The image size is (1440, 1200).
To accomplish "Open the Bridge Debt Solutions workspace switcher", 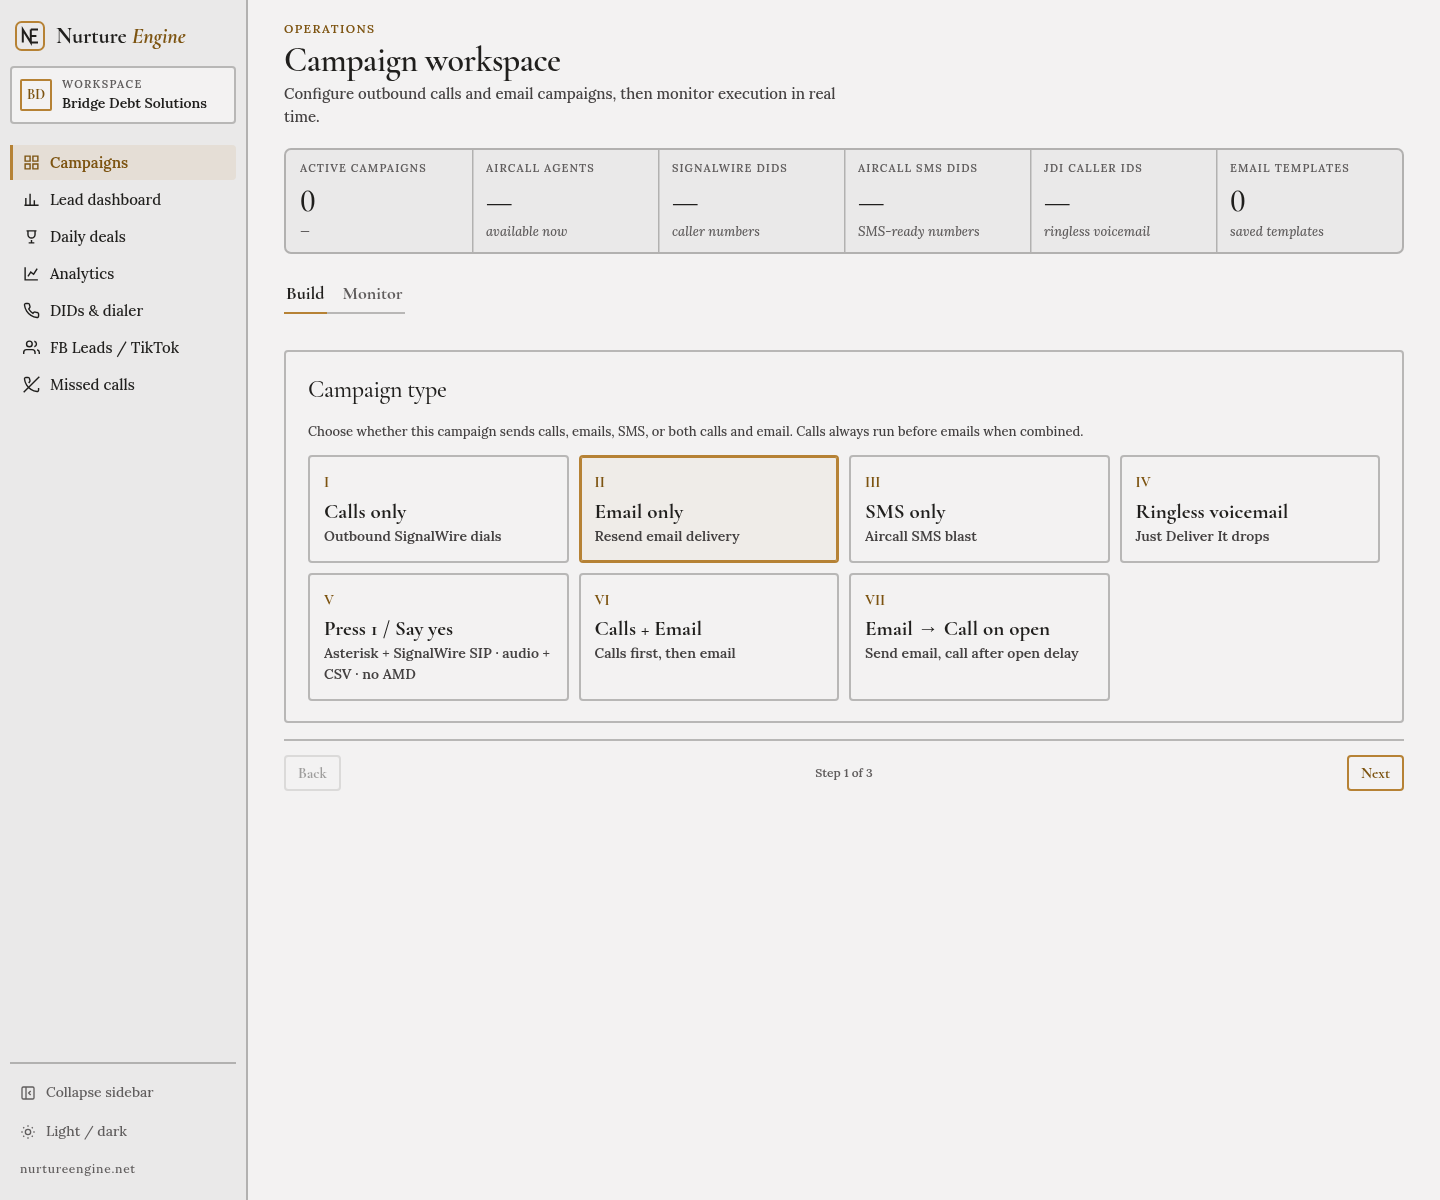I will [123, 95].
